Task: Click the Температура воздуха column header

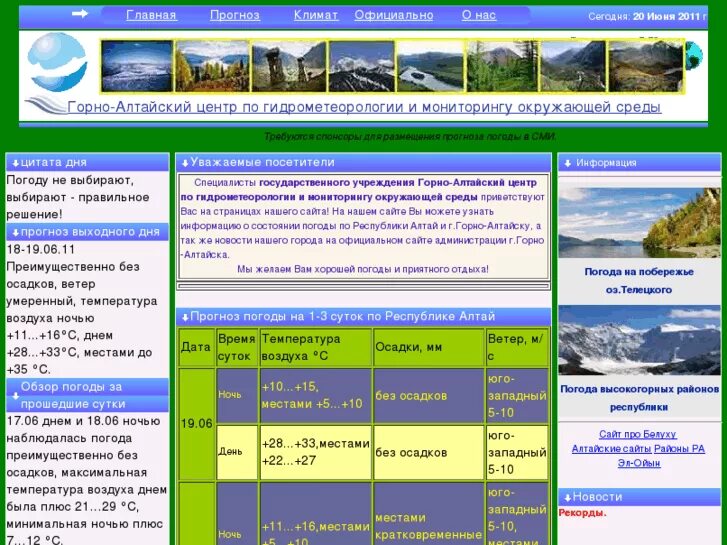Action: (316, 347)
